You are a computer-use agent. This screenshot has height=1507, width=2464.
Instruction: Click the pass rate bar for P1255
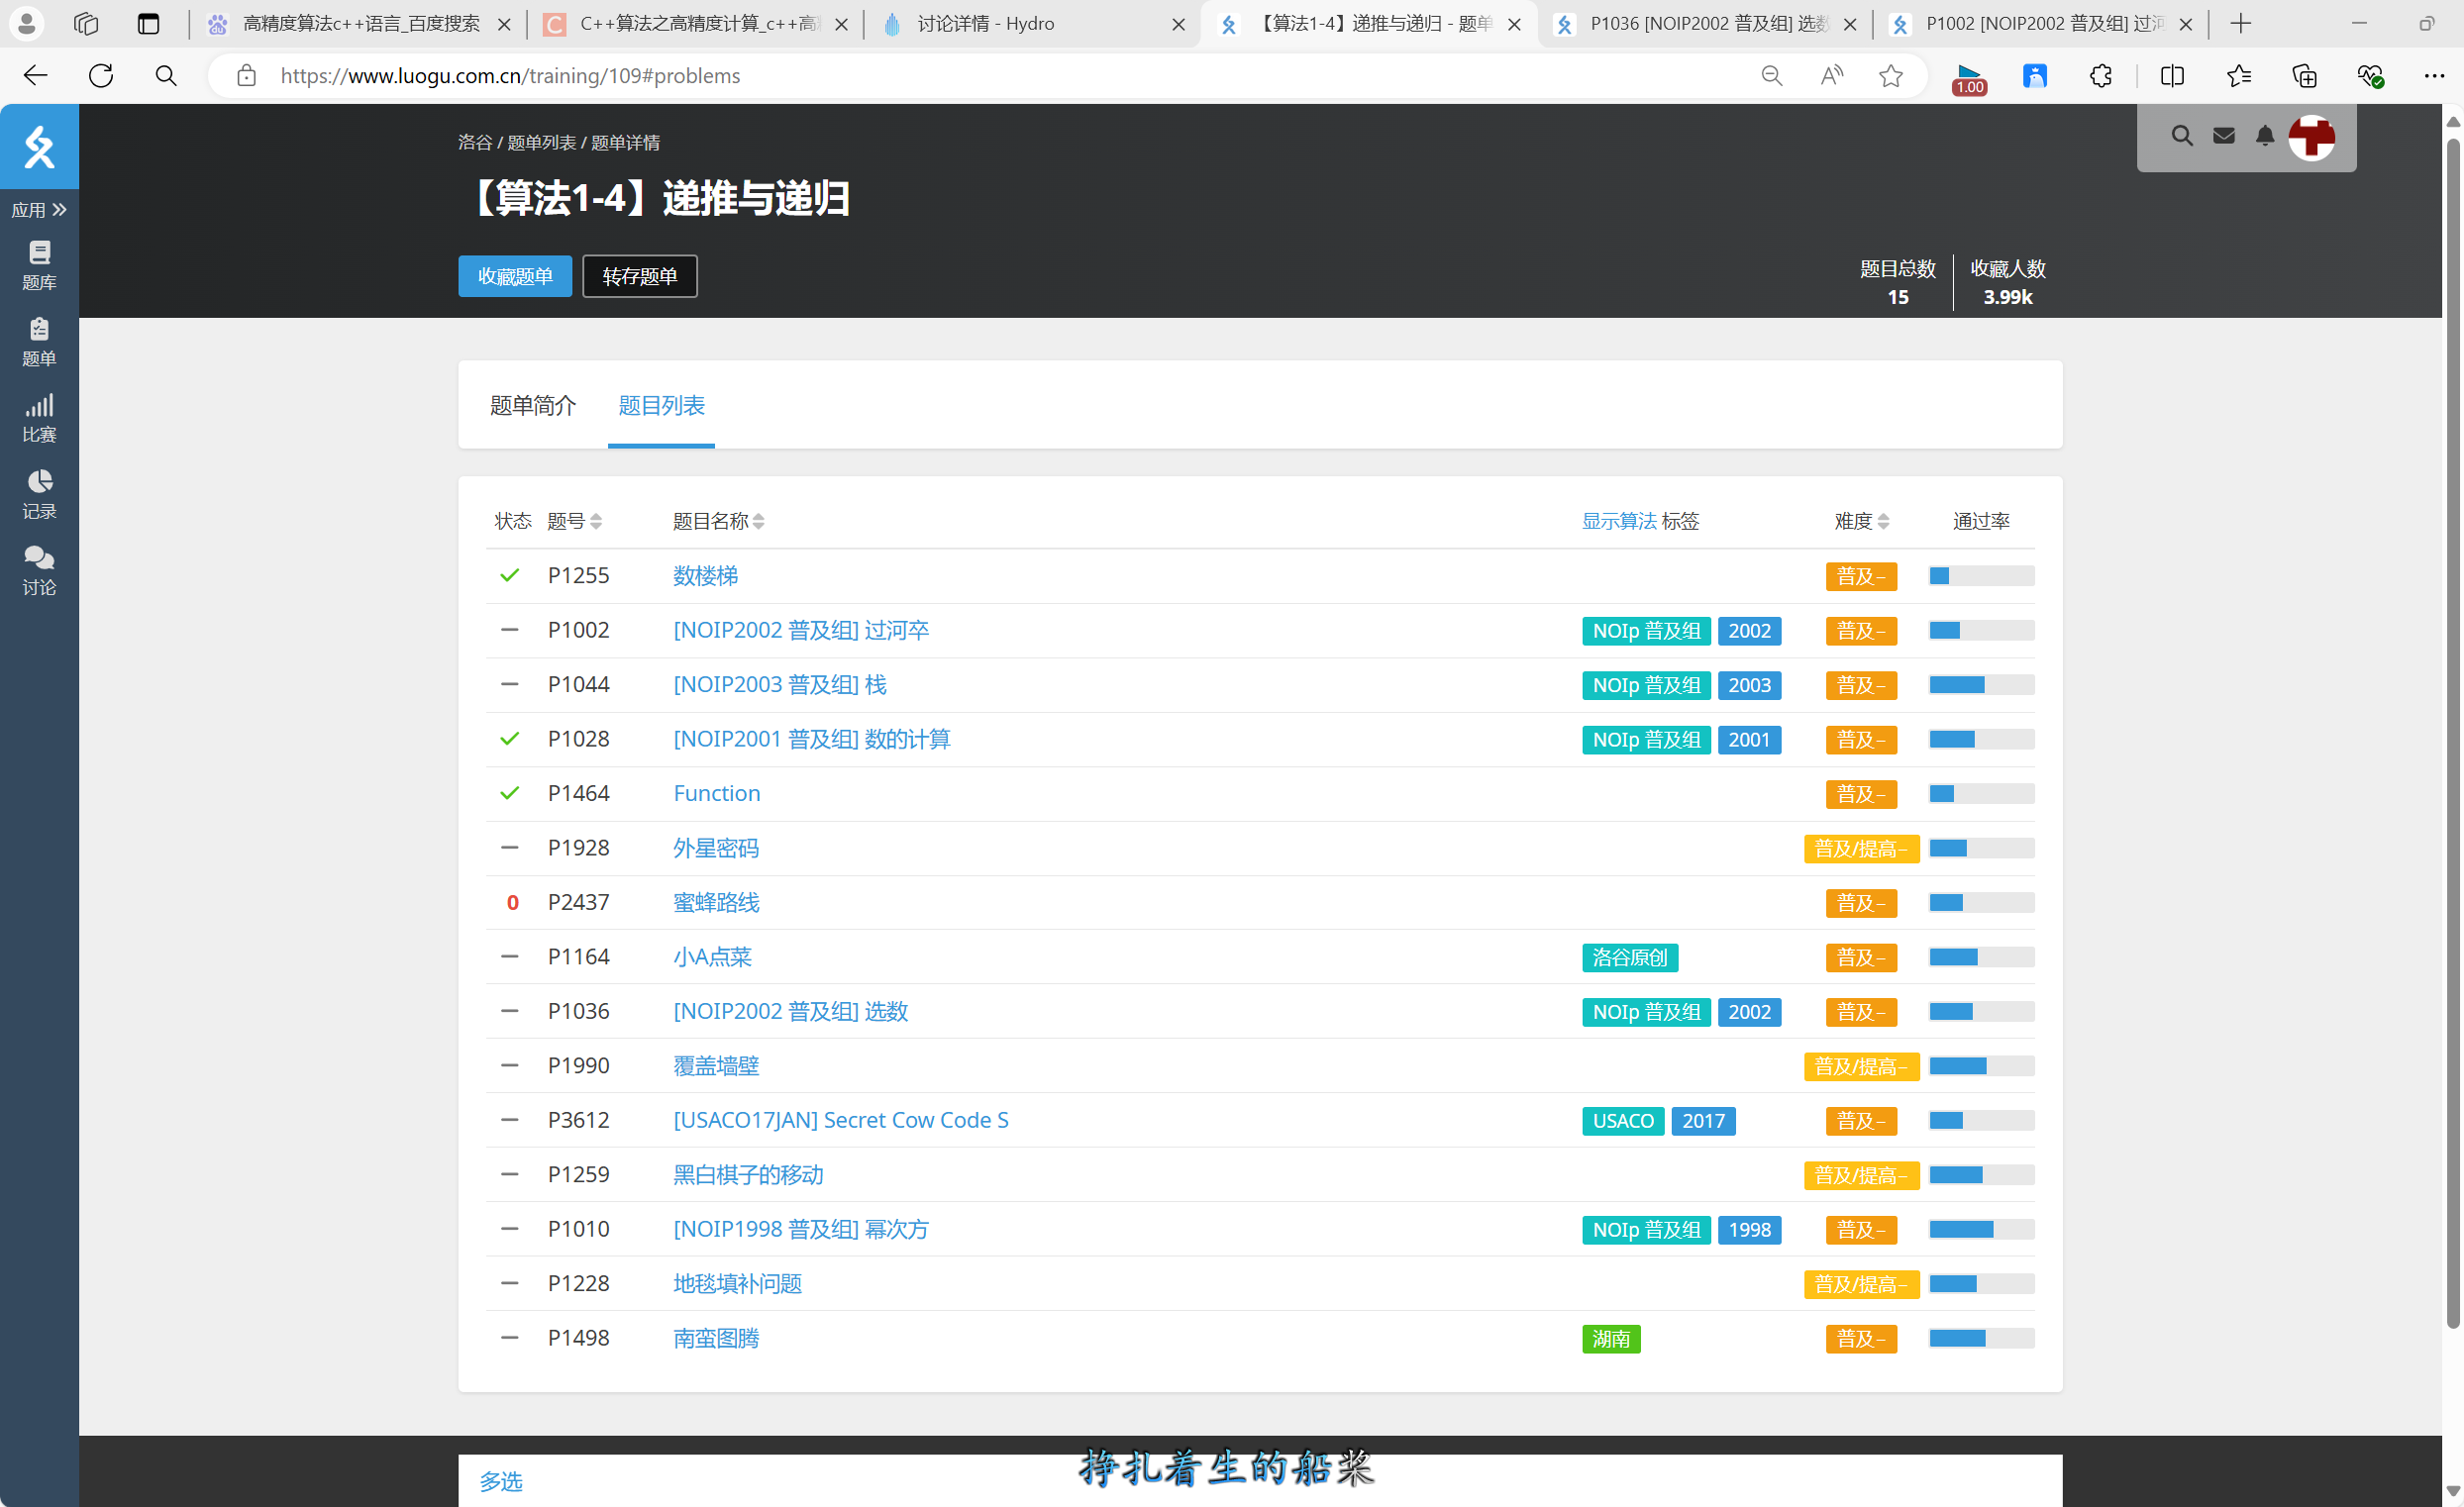click(1980, 576)
